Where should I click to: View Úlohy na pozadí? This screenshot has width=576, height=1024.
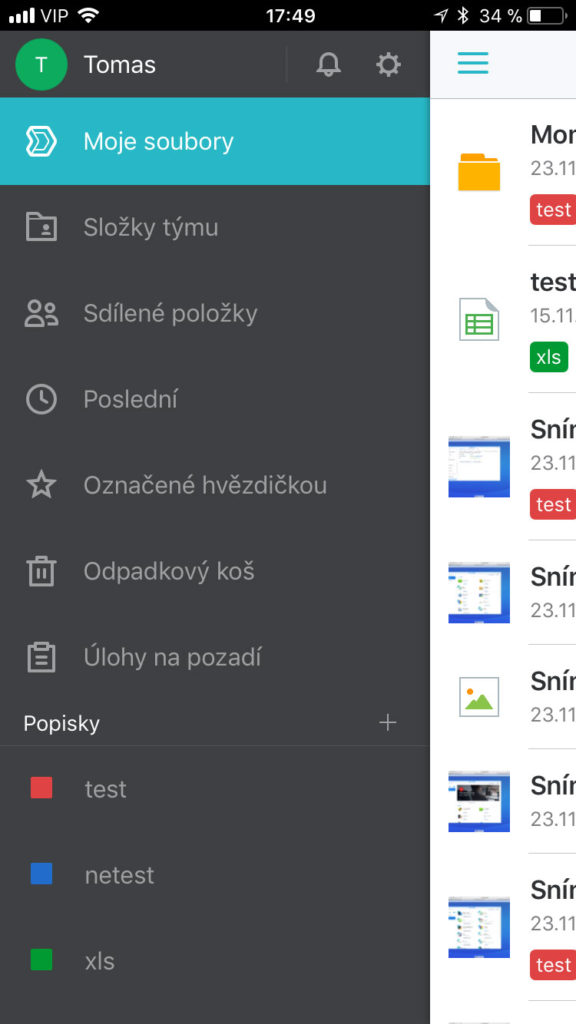[215, 657]
